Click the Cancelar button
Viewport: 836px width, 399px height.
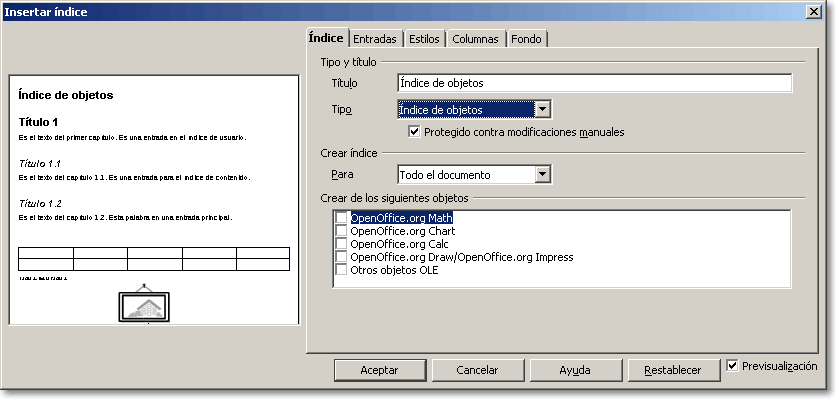pyautogui.click(x=478, y=370)
